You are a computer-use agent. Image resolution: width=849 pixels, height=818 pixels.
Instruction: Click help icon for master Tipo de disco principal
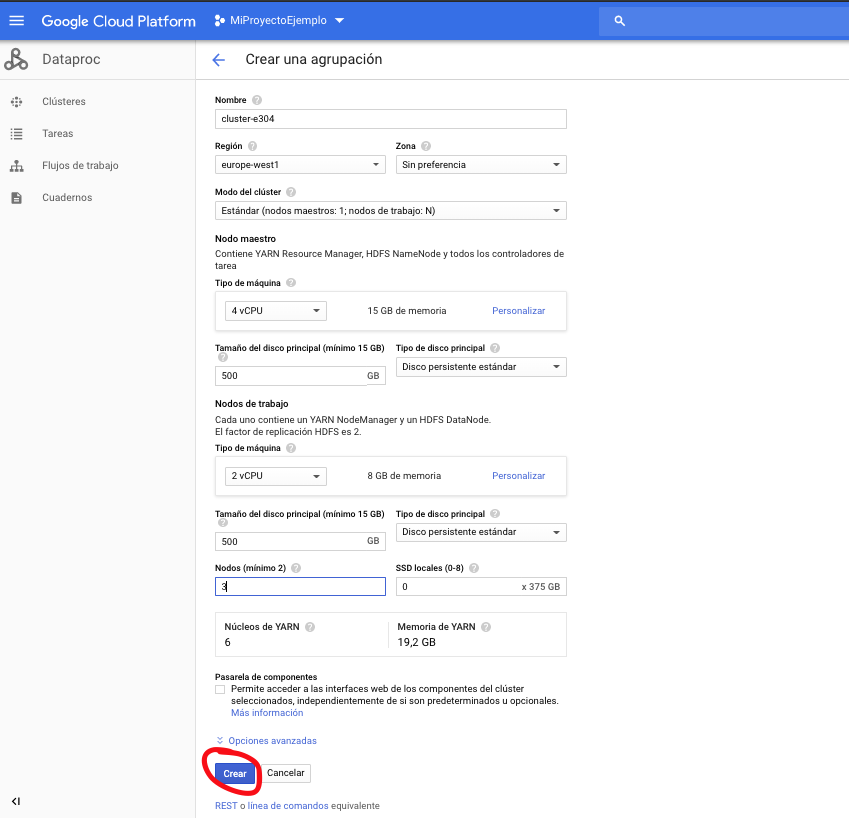[495, 348]
